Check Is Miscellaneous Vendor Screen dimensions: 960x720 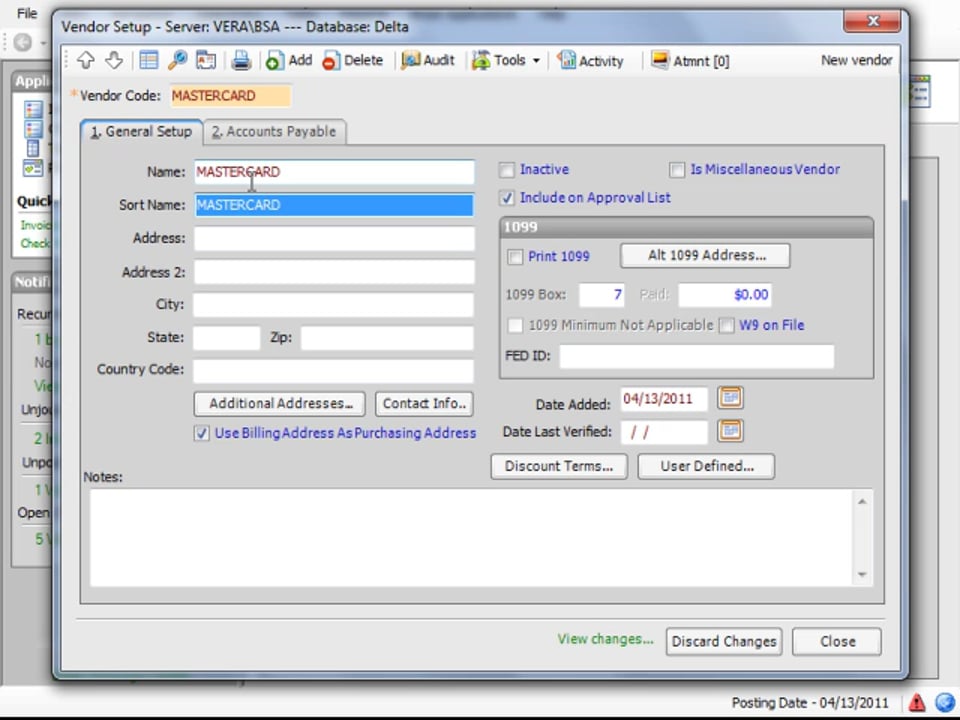pyautogui.click(x=677, y=170)
